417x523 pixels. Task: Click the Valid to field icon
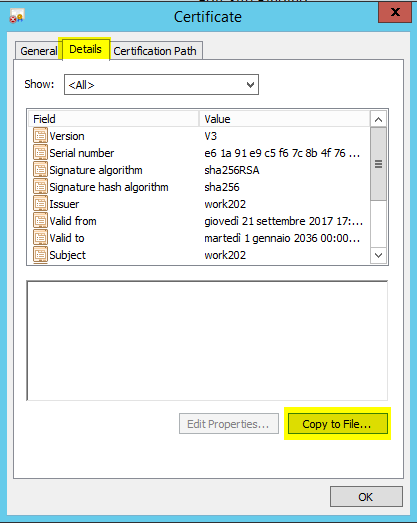40,238
